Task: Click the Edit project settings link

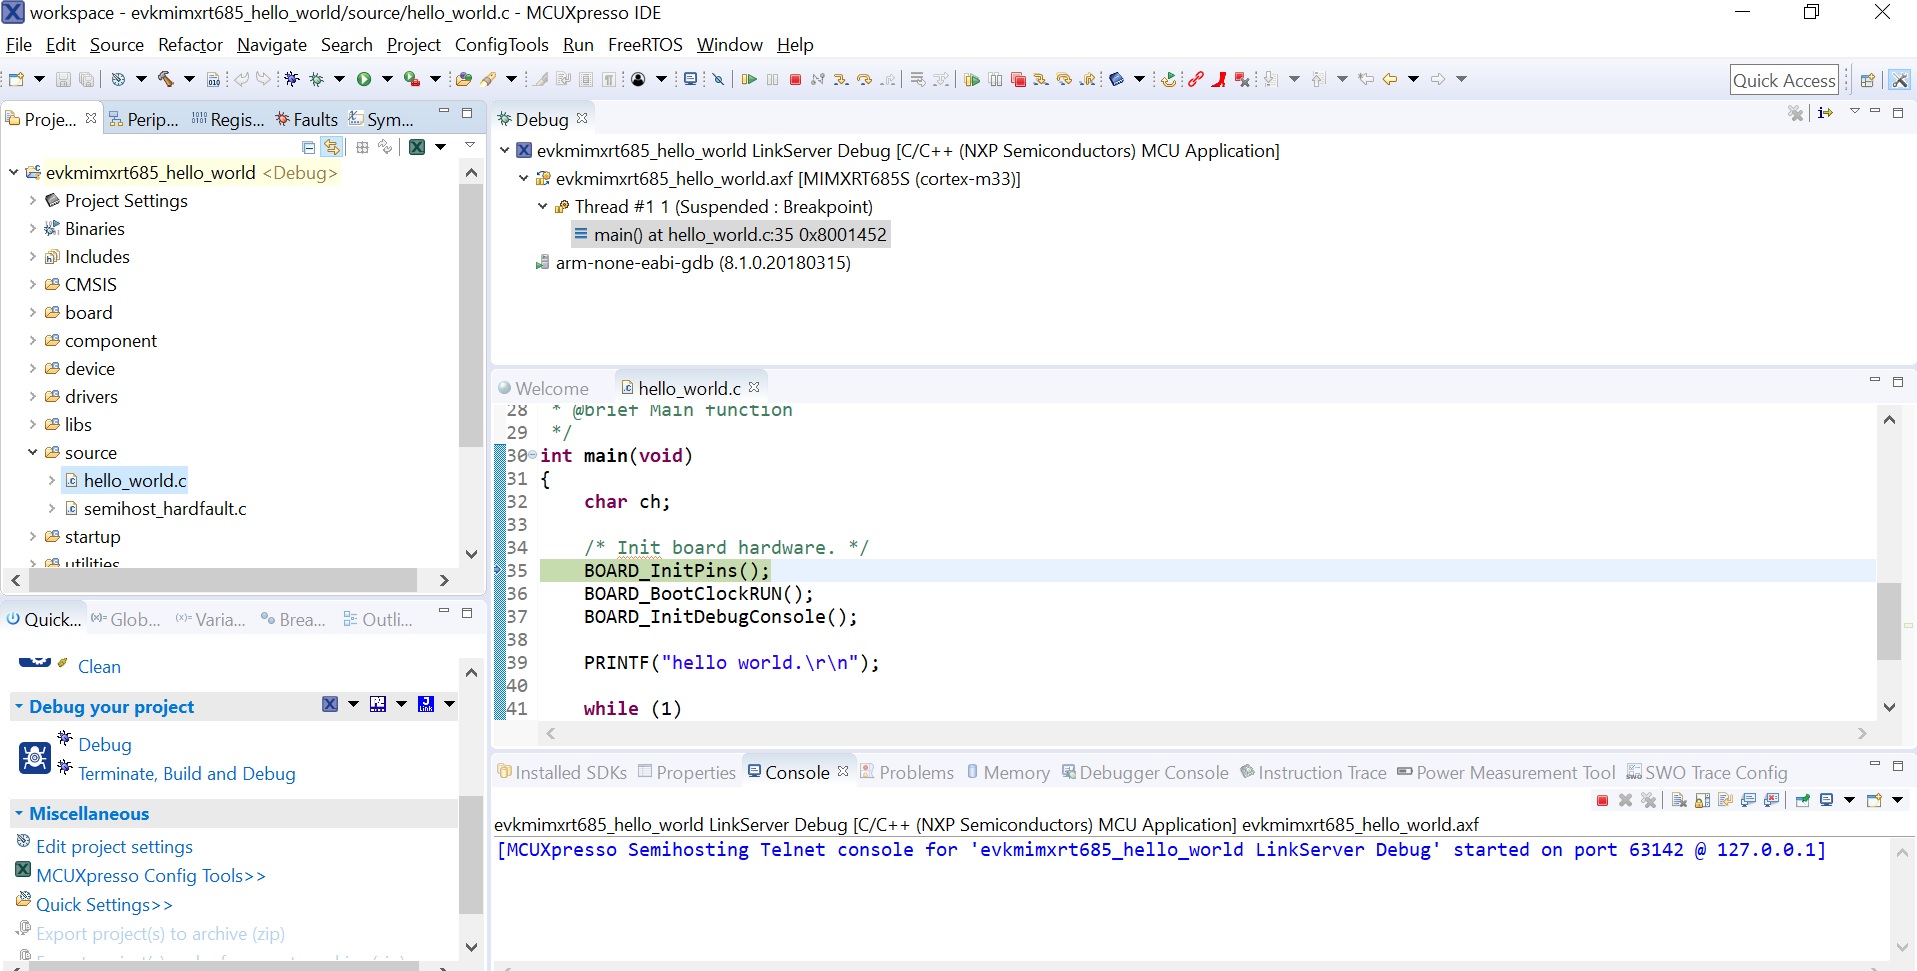Action: [x=114, y=847]
